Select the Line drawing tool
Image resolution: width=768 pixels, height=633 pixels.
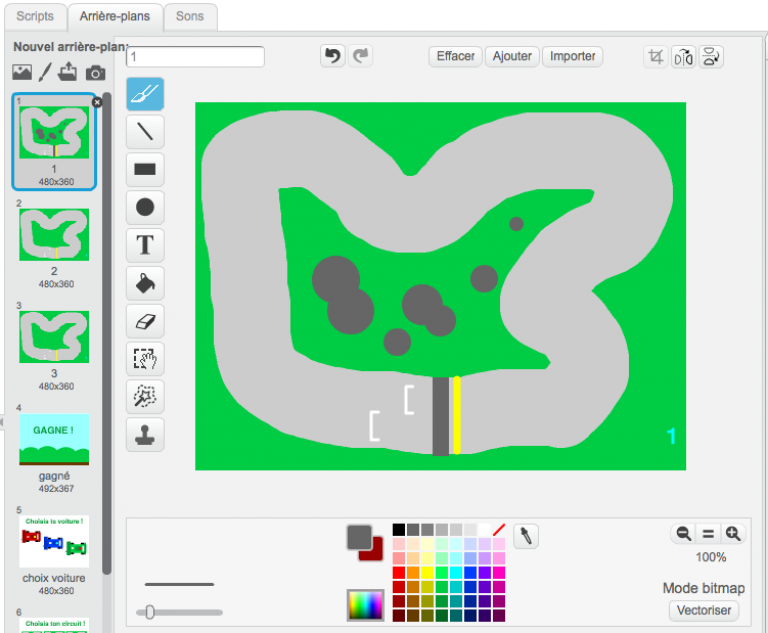[145, 131]
